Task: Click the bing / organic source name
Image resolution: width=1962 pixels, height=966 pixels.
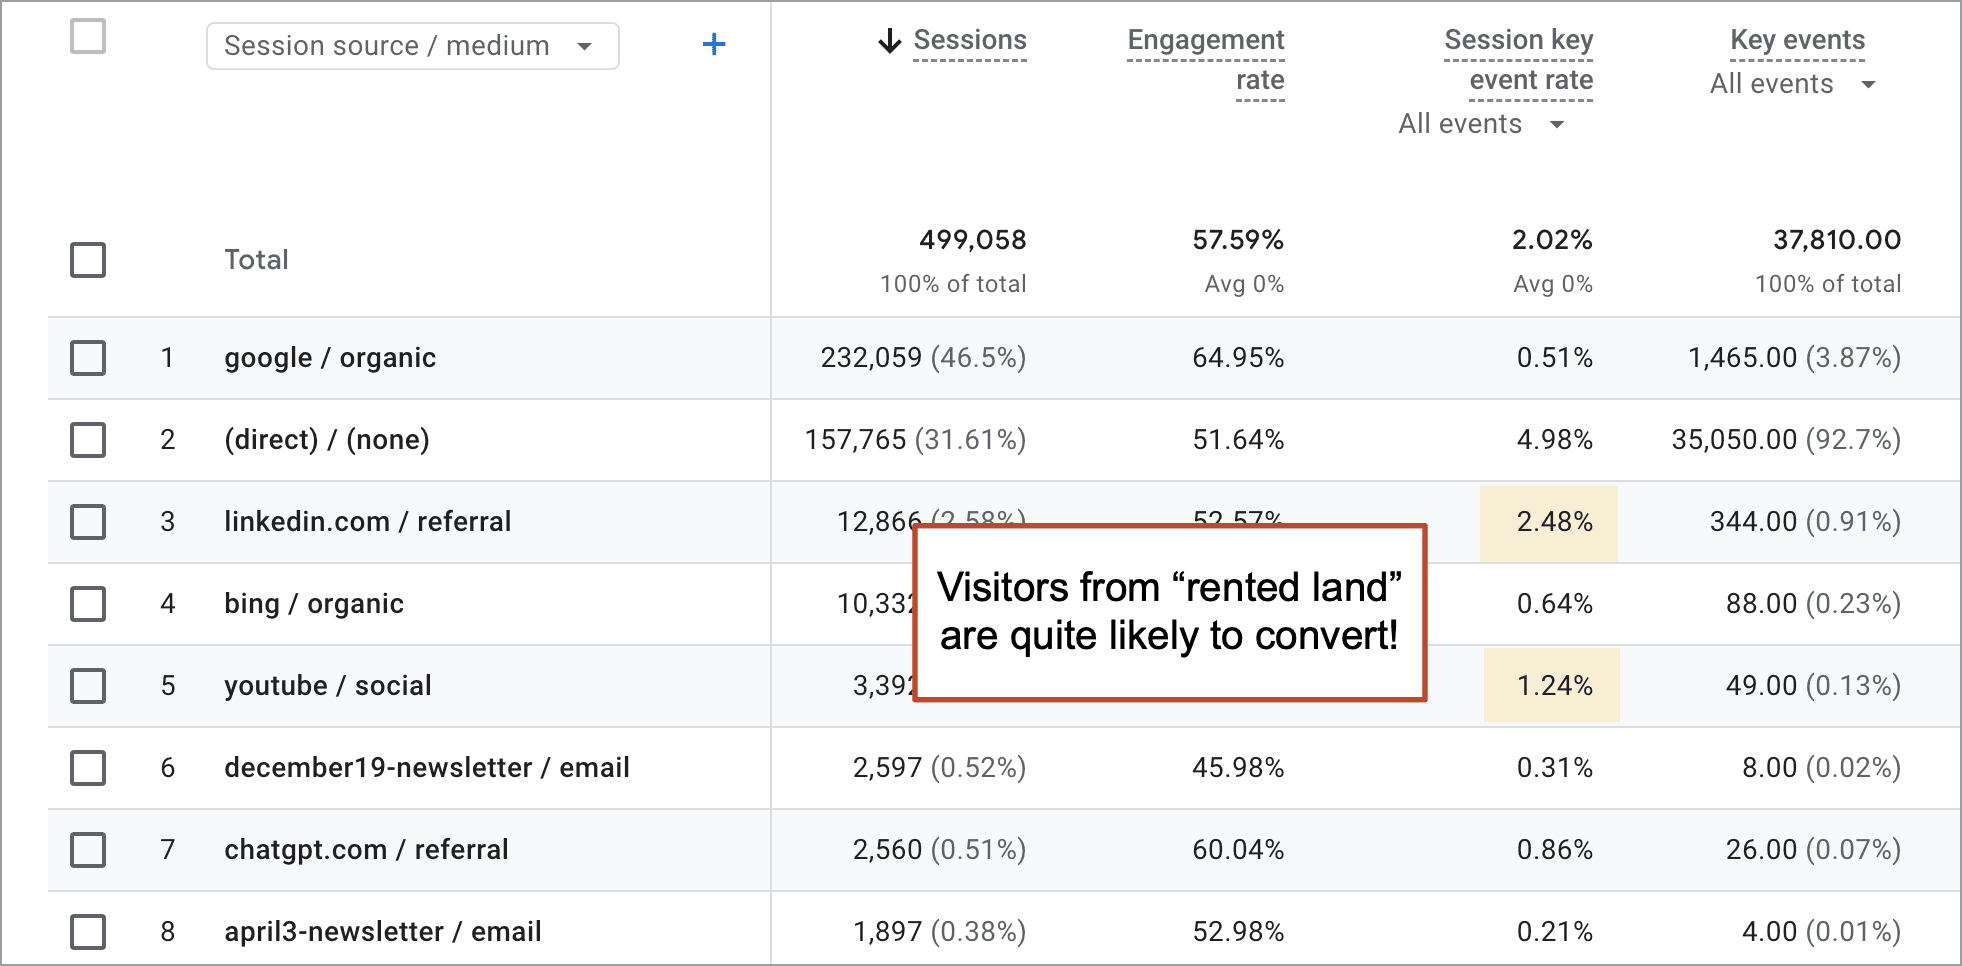Action: pyautogui.click(x=314, y=604)
